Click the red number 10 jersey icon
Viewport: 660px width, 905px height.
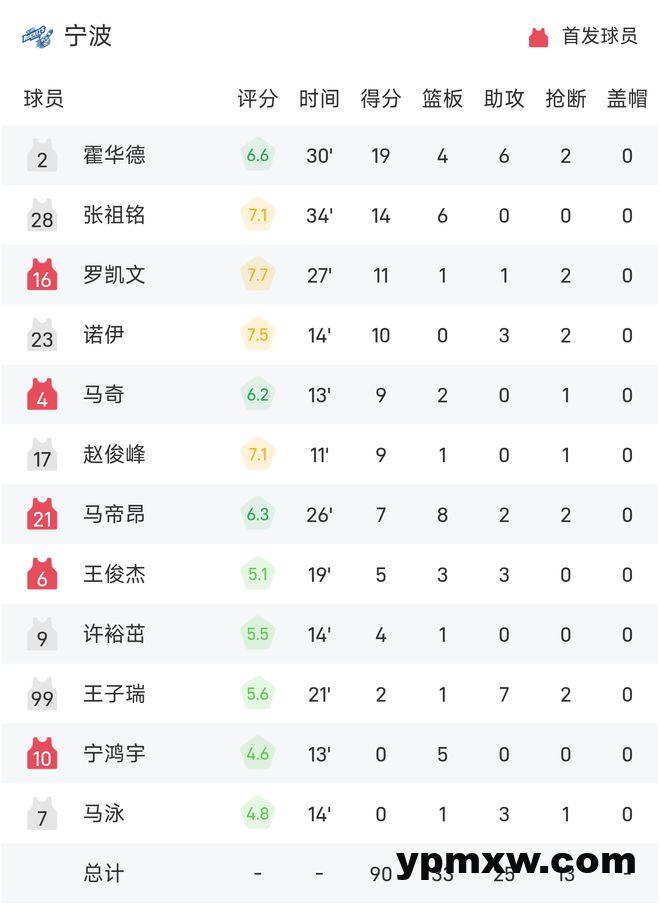click(42, 754)
